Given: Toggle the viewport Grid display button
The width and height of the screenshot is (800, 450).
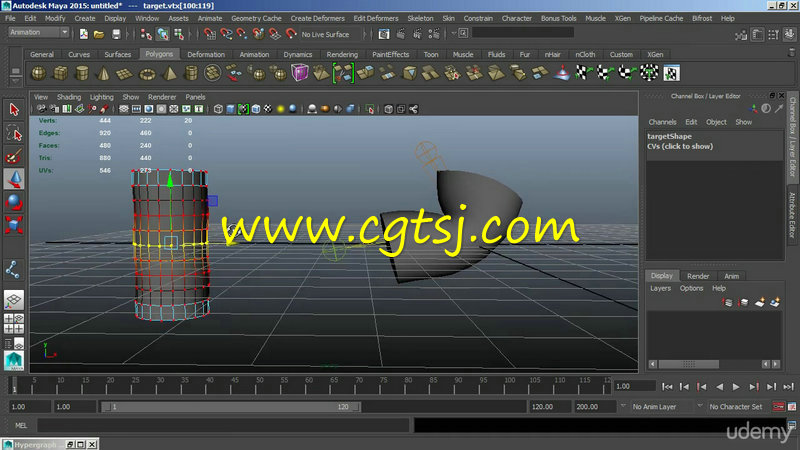Looking at the screenshot, I should 123,109.
